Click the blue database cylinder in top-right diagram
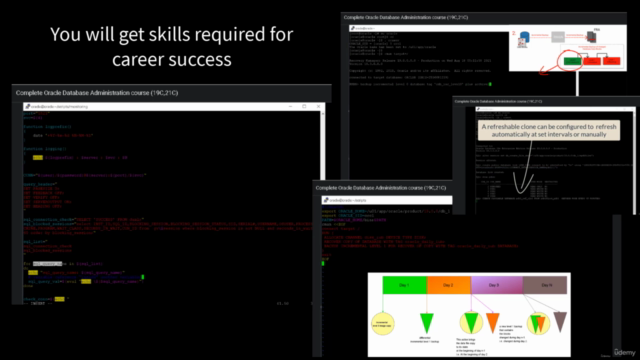This screenshot has height=360, width=640. click(525, 38)
